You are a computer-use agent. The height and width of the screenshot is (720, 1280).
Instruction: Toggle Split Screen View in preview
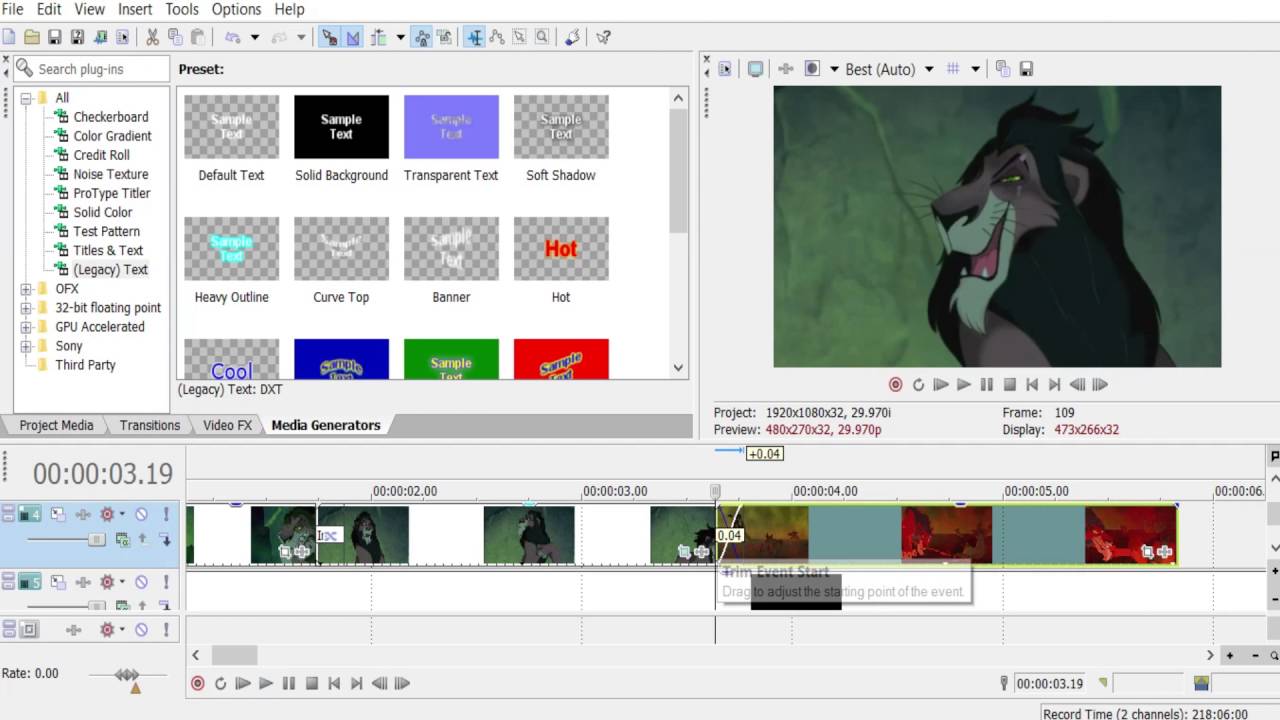[813, 69]
